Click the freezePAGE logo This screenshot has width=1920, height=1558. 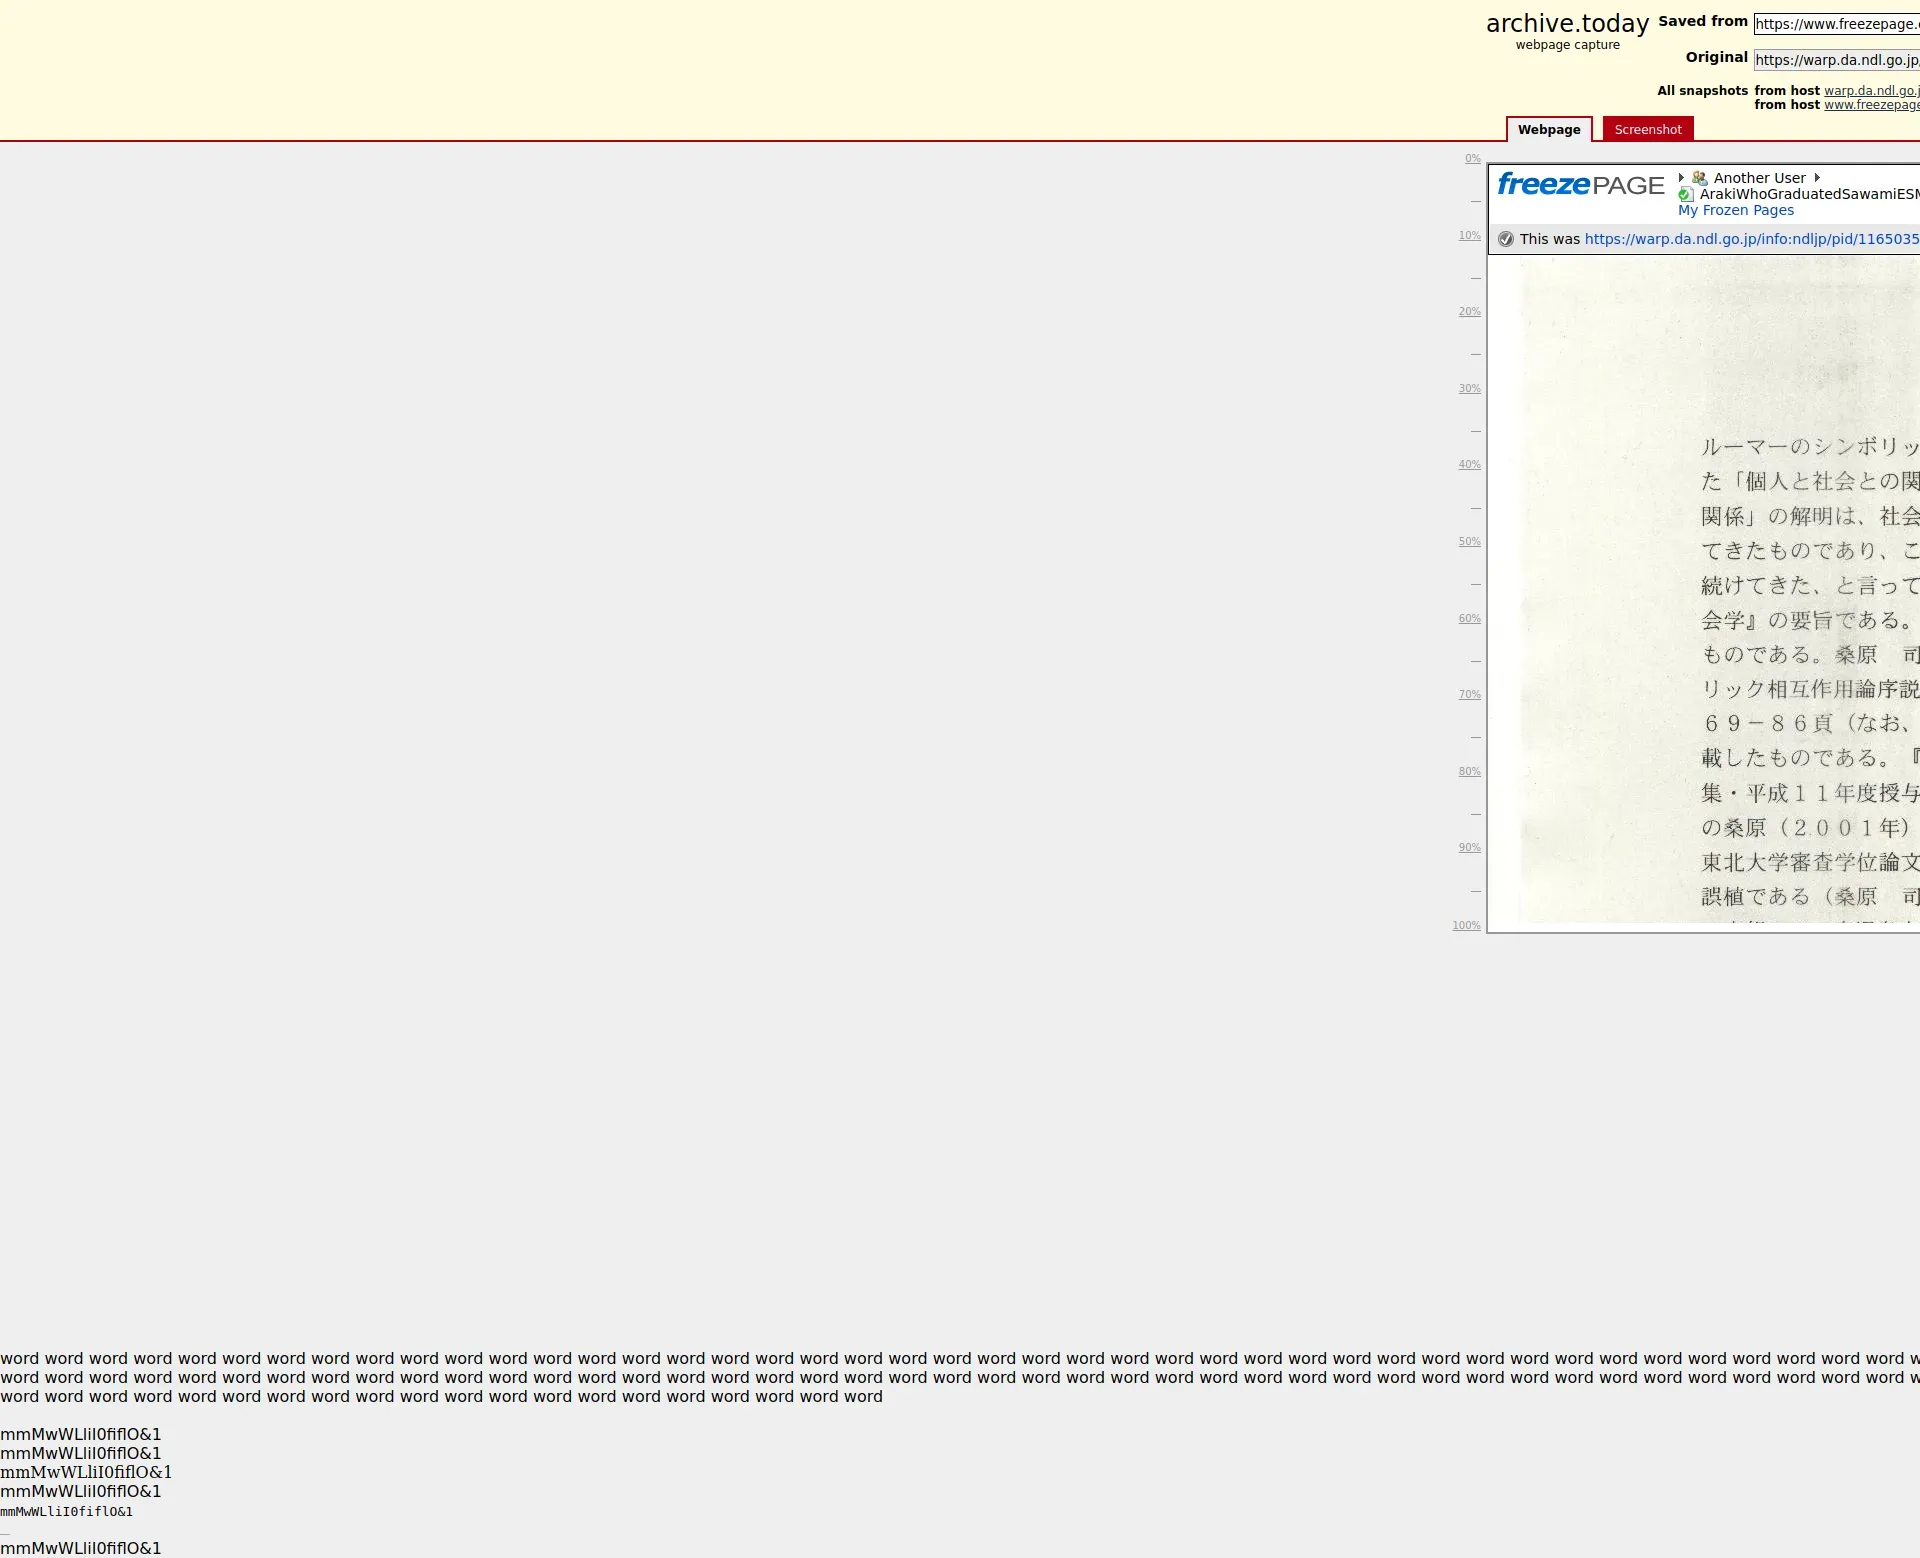pos(1579,185)
